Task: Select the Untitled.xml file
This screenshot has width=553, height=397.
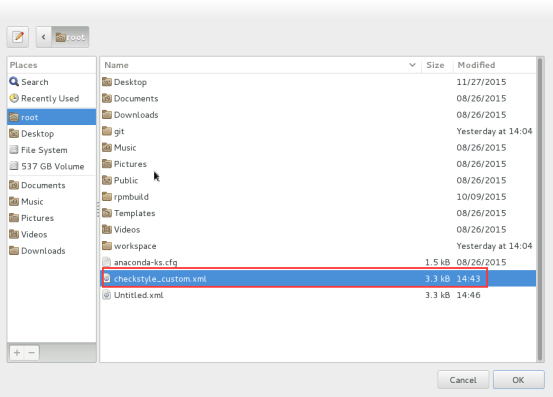Action: [x=318, y=295]
